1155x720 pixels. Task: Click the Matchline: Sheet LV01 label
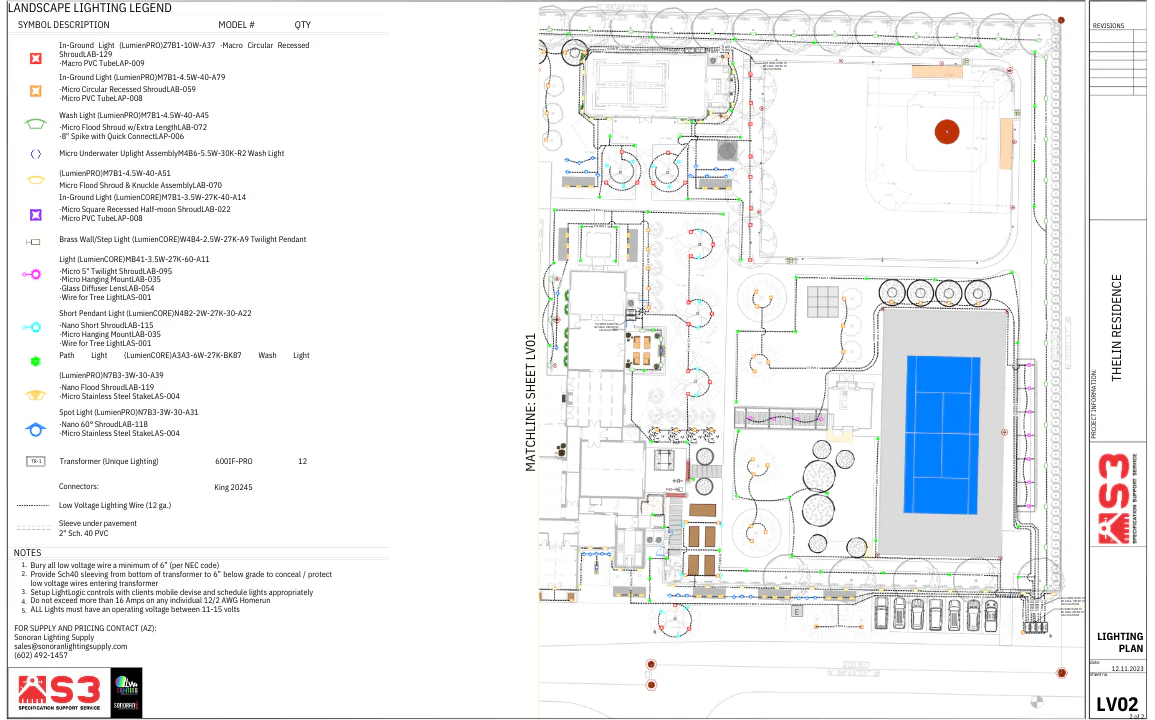pos(531,402)
